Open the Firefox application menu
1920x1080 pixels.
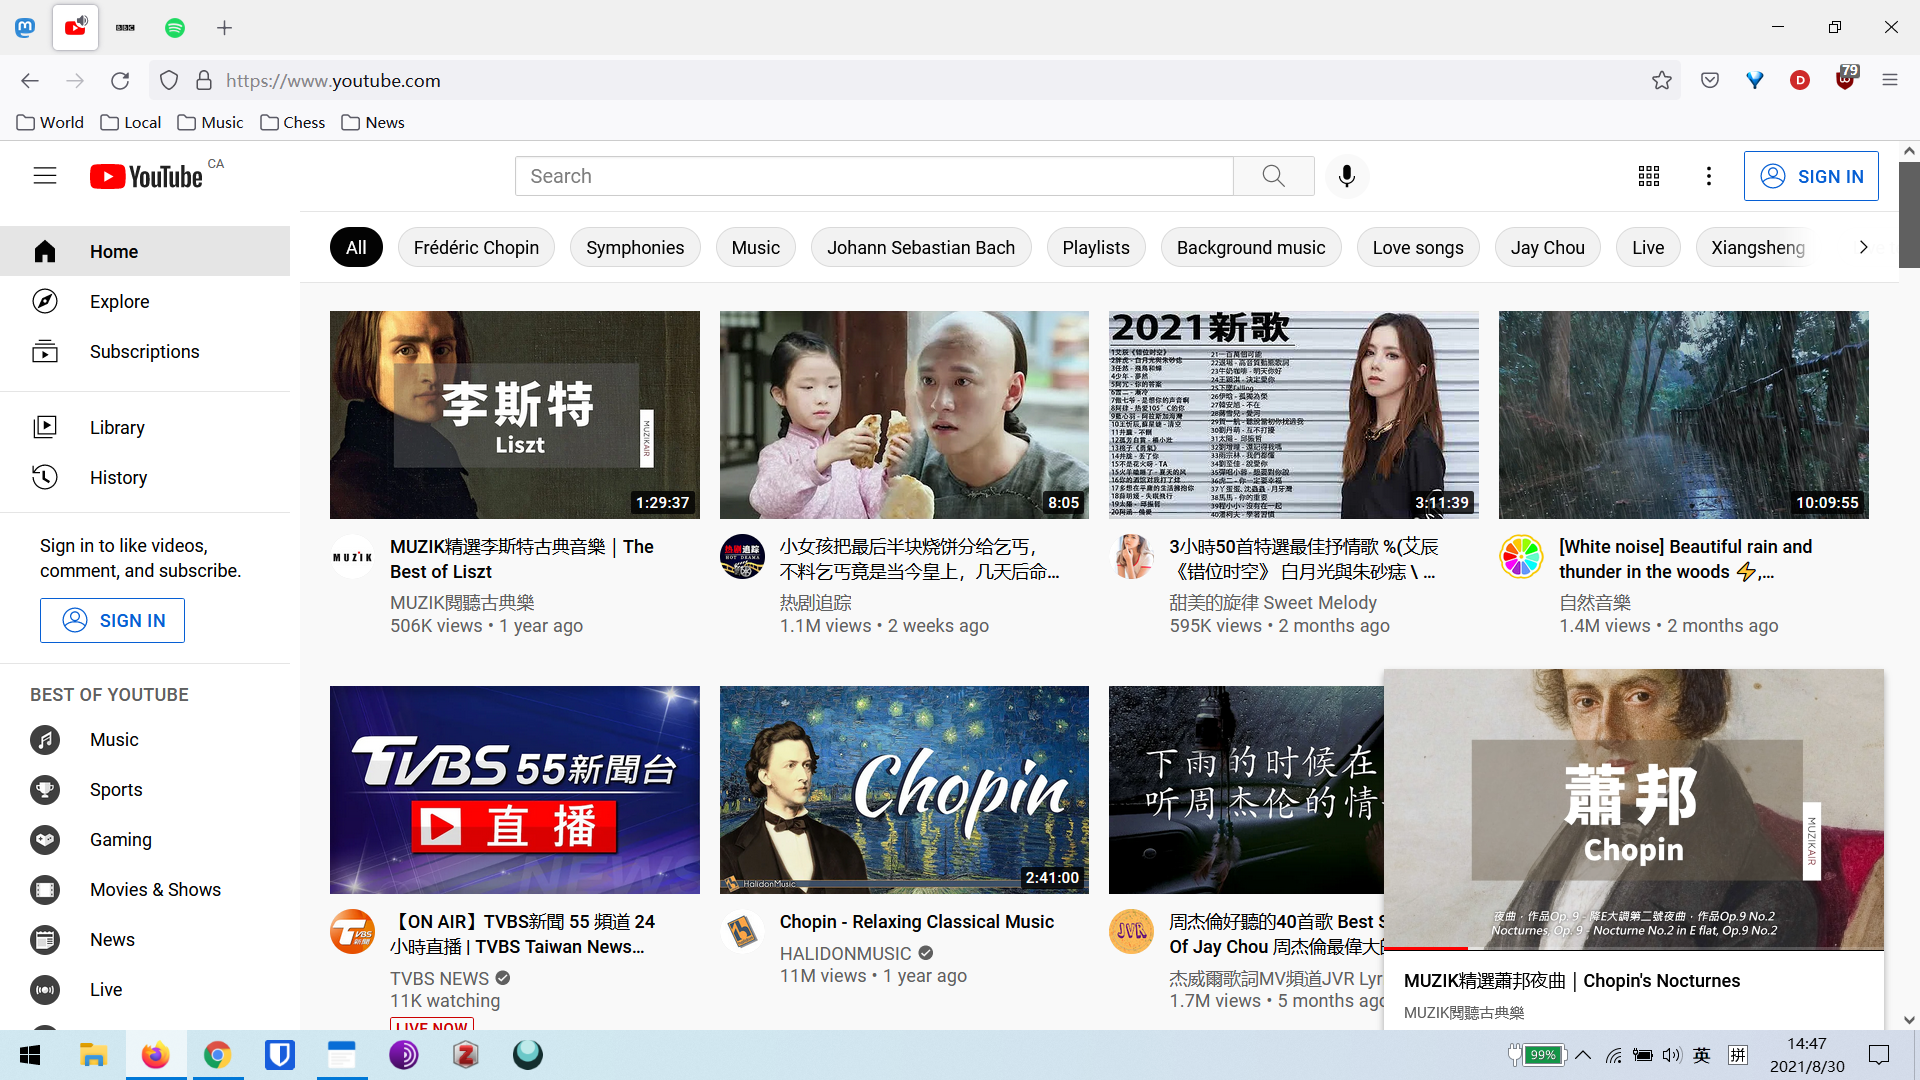1889,80
